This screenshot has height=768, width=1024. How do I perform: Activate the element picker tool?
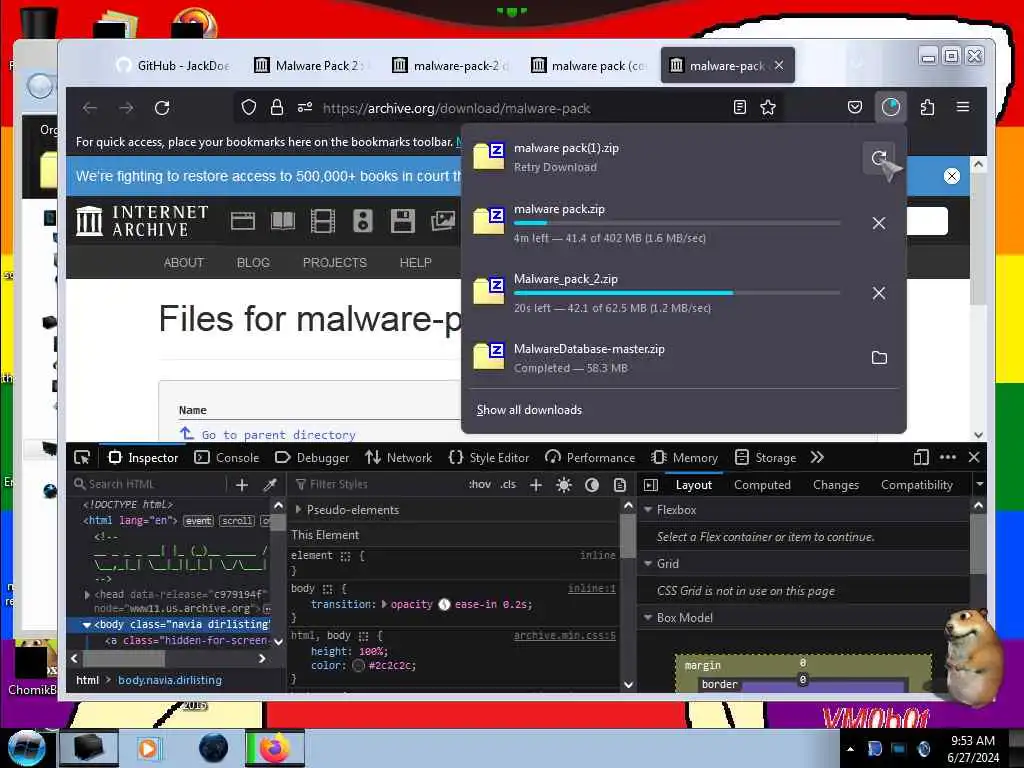point(82,457)
